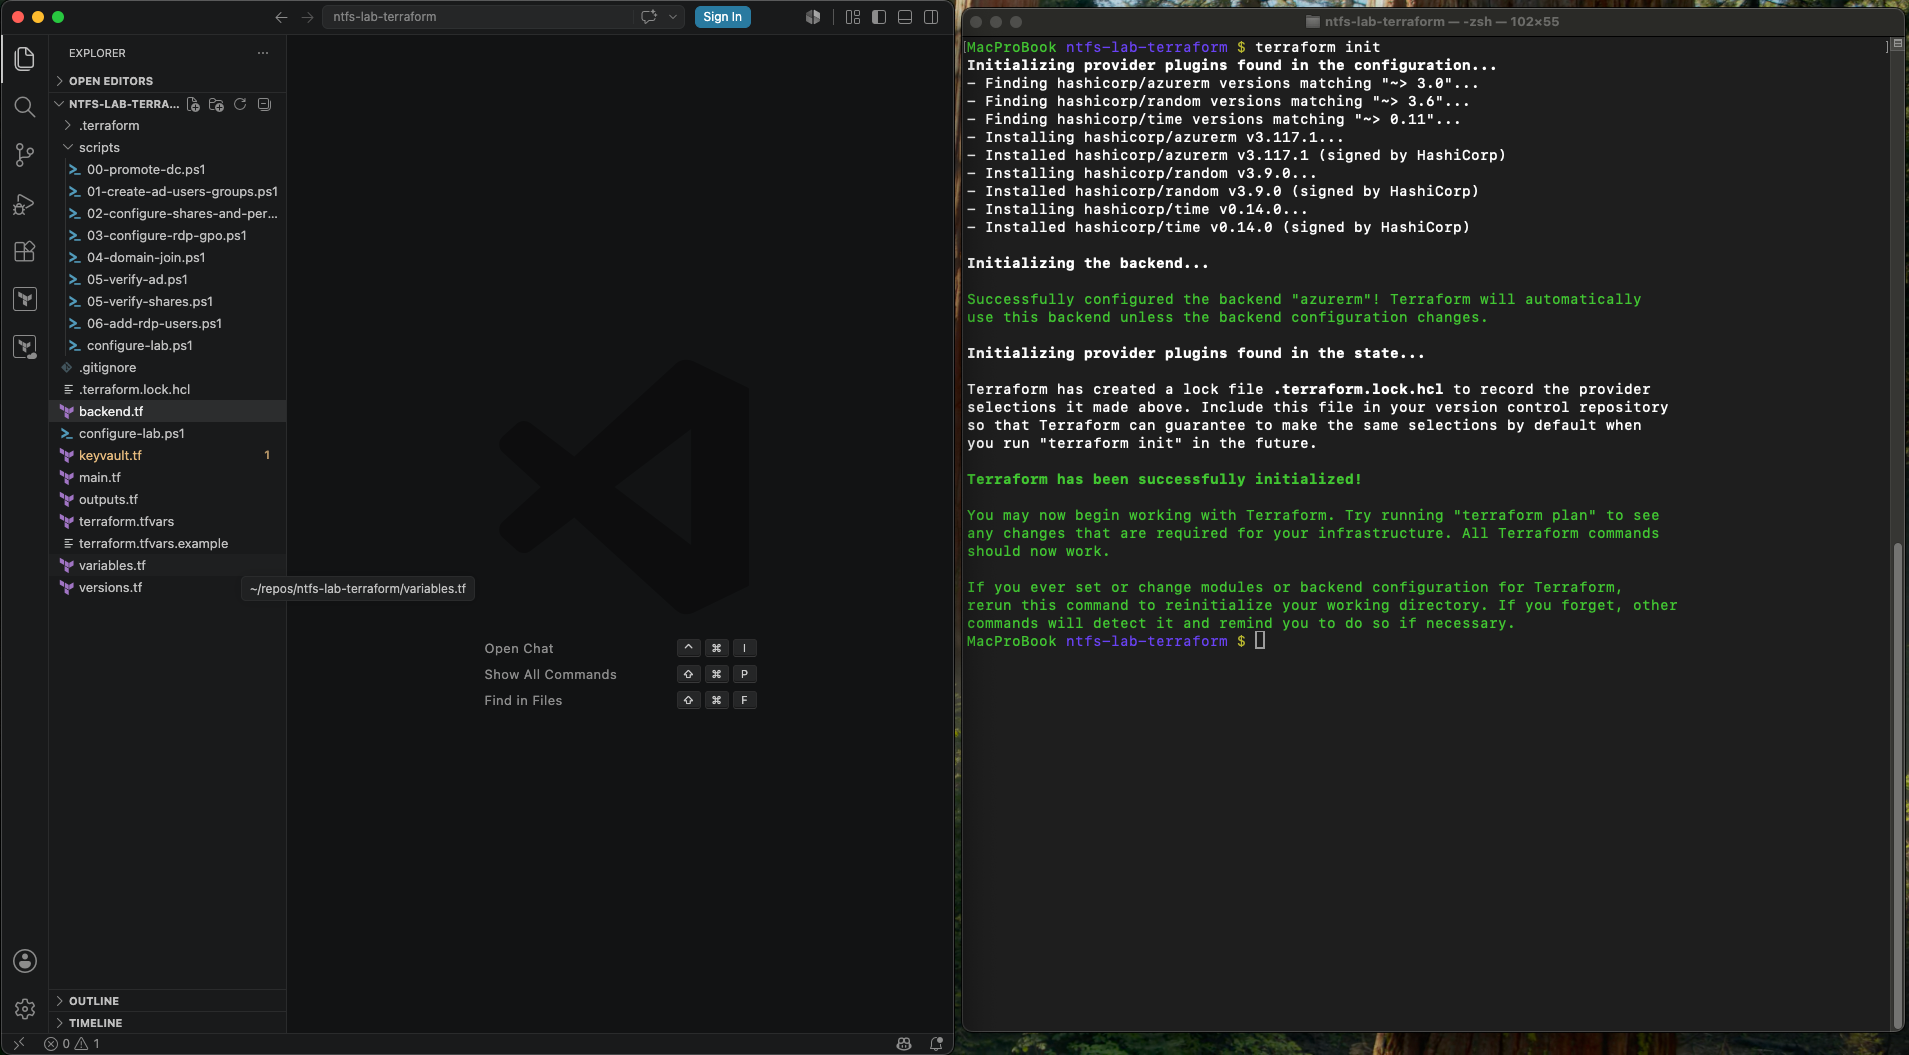Go back using the navigation arrow

(281, 17)
